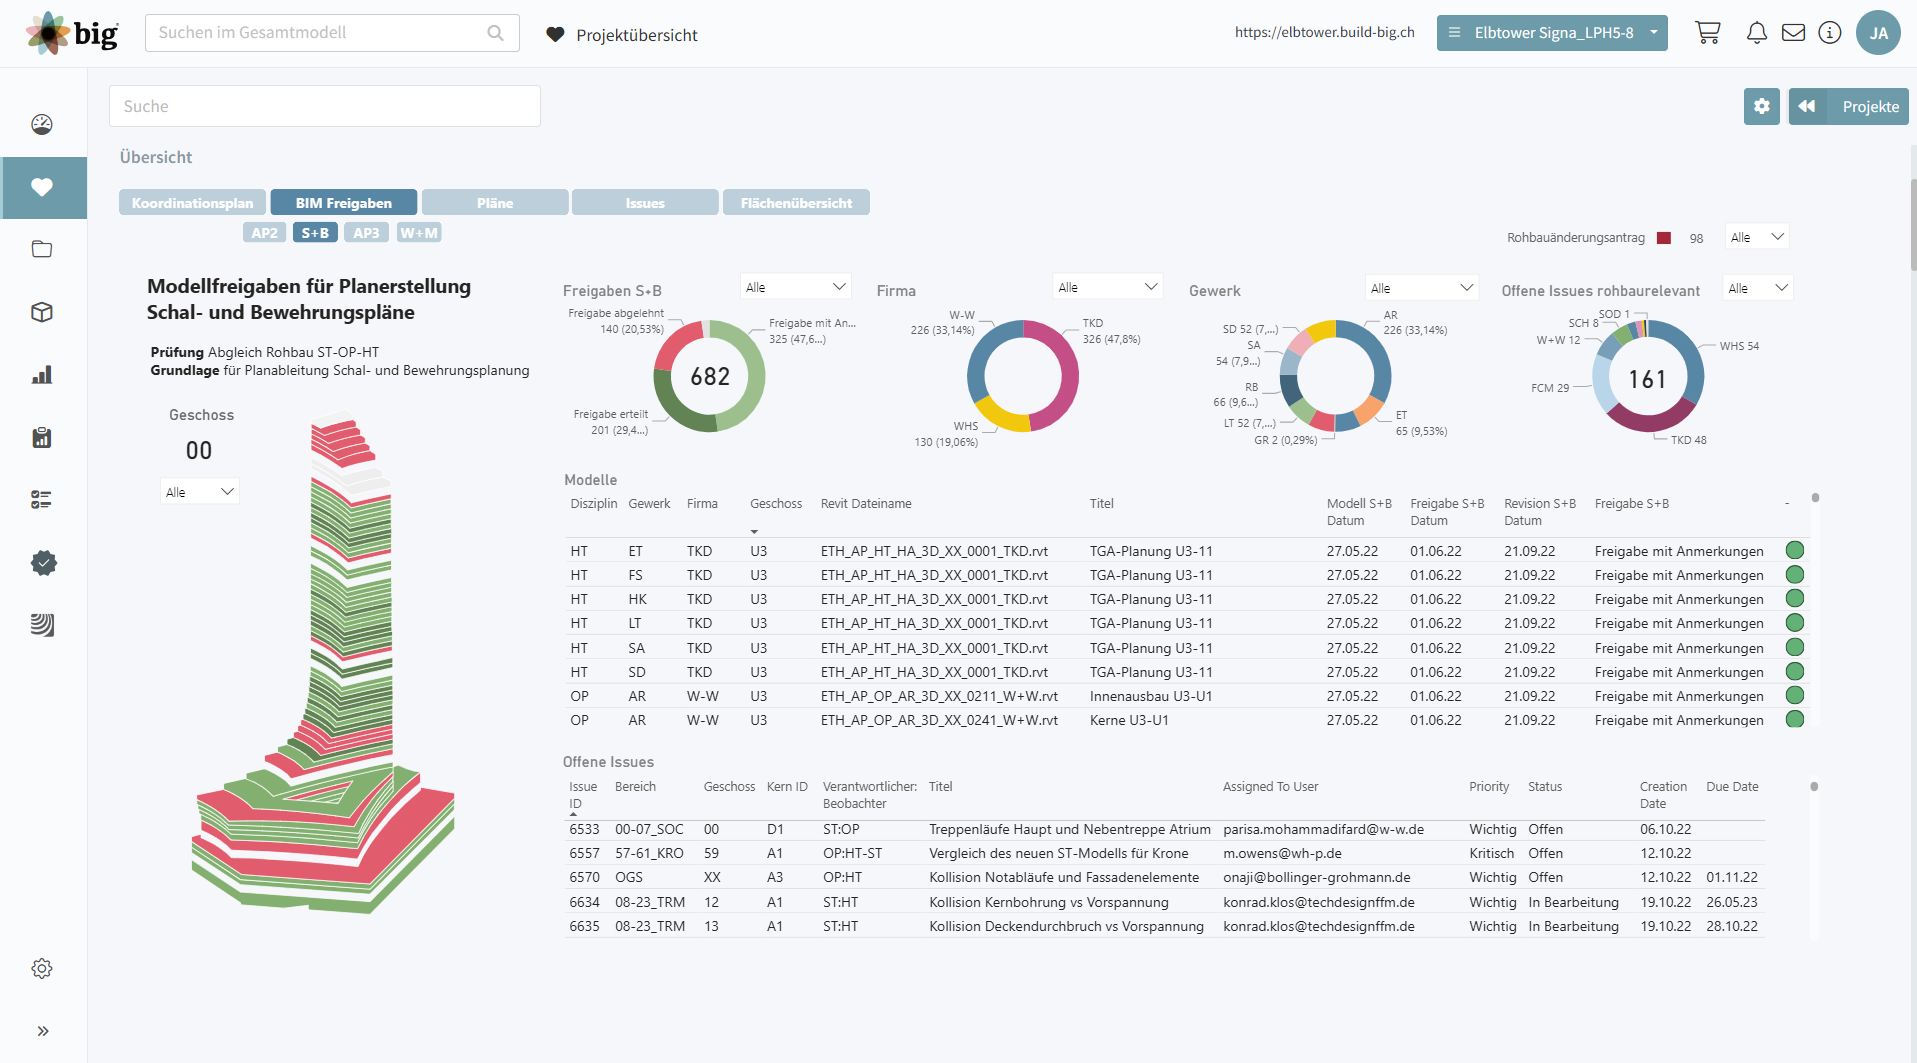This screenshot has width=1917, height=1063.
Task: Expand the Elbtower Signa_LPH5-8 project selector
Action: tap(1552, 33)
